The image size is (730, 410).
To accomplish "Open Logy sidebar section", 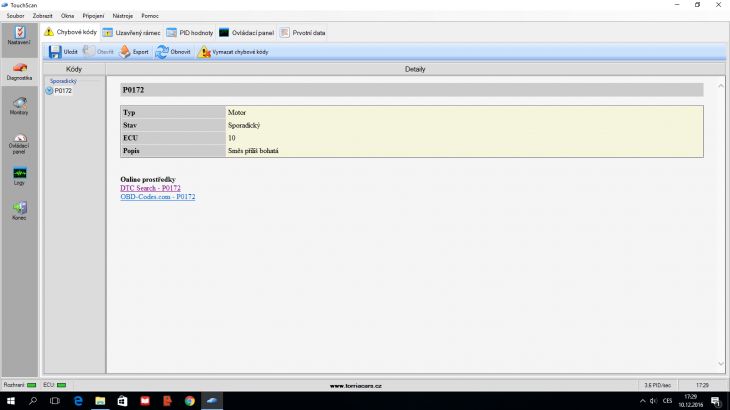I will click(x=19, y=176).
